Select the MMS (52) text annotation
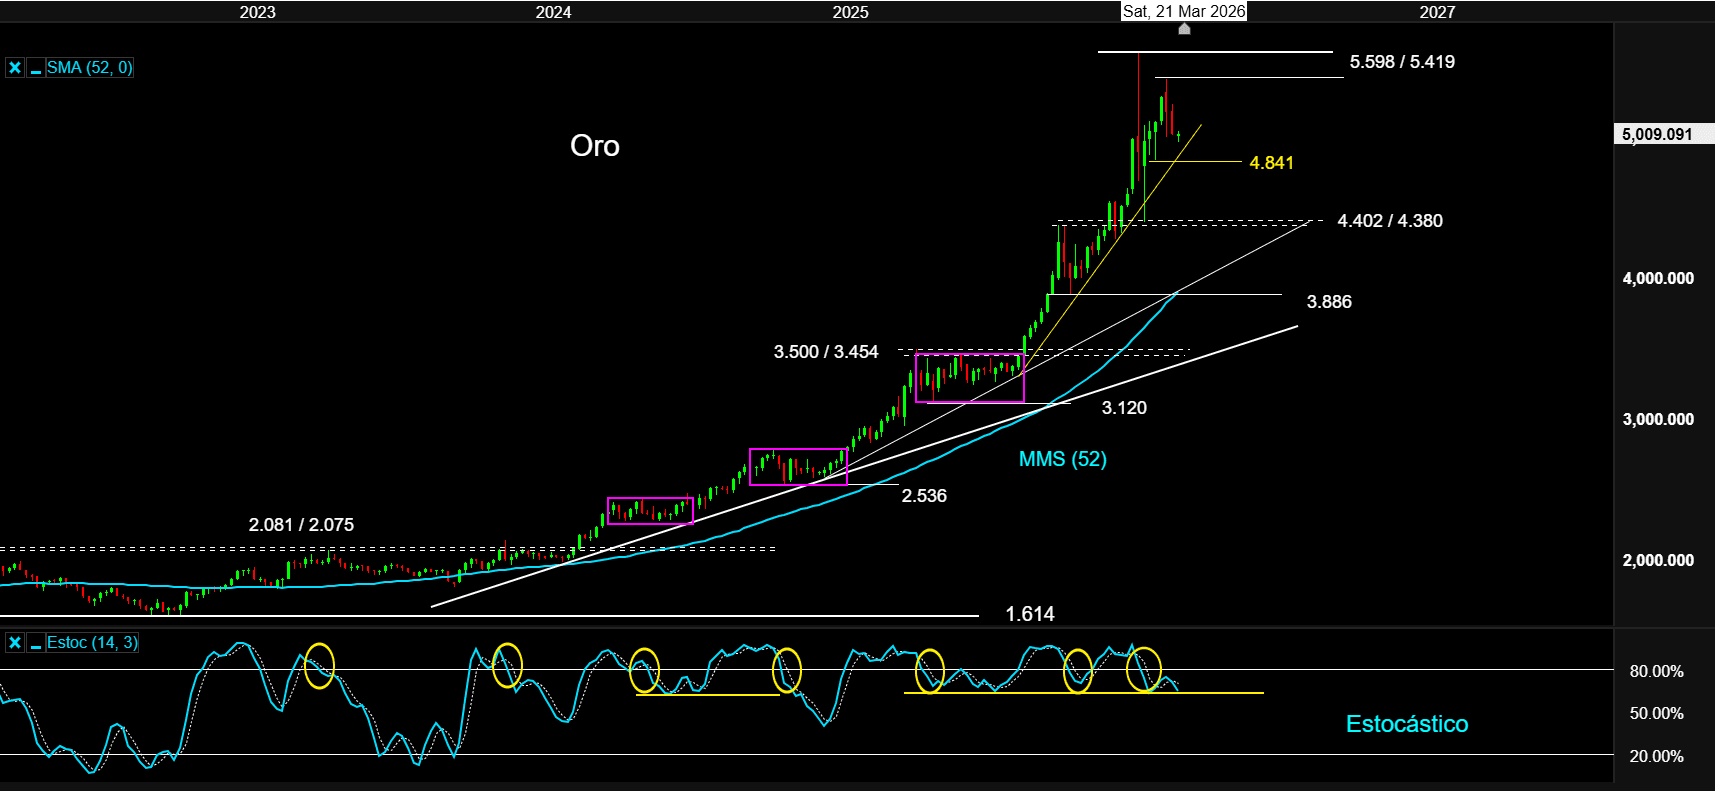The width and height of the screenshot is (1715, 791). (x=1062, y=459)
